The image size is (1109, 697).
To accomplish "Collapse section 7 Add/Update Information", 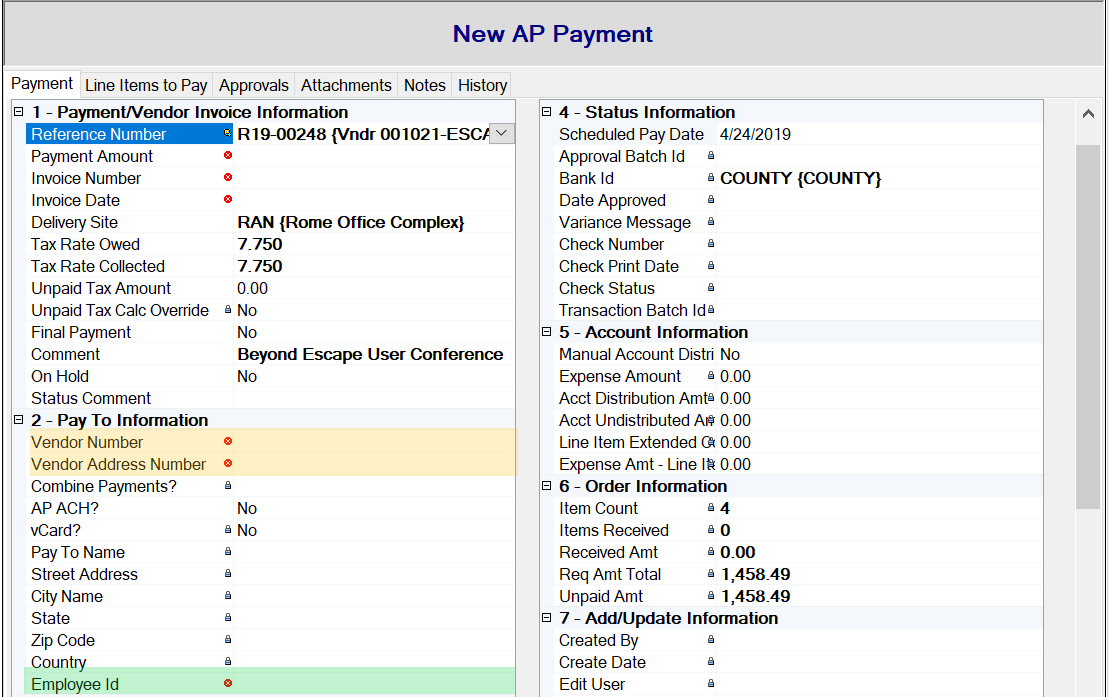I will click(546, 618).
